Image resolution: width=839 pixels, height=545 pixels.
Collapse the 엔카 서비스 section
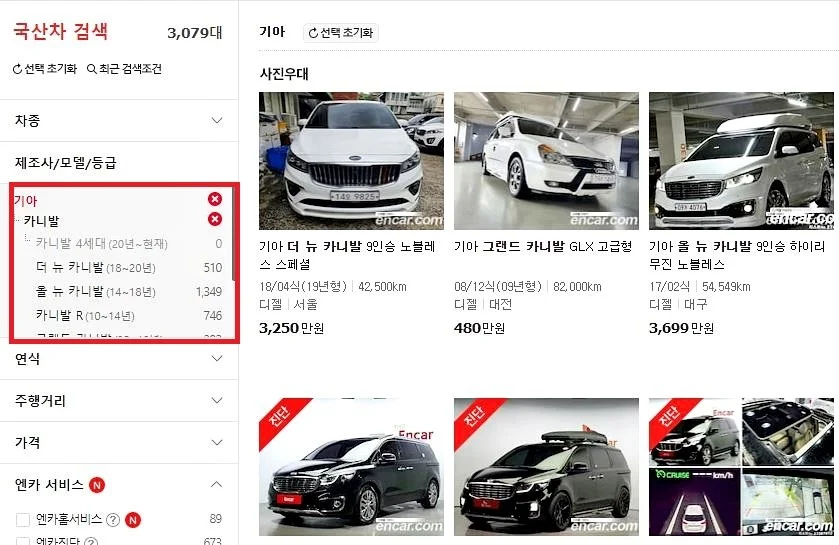pyautogui.click(x=216, y=485)
